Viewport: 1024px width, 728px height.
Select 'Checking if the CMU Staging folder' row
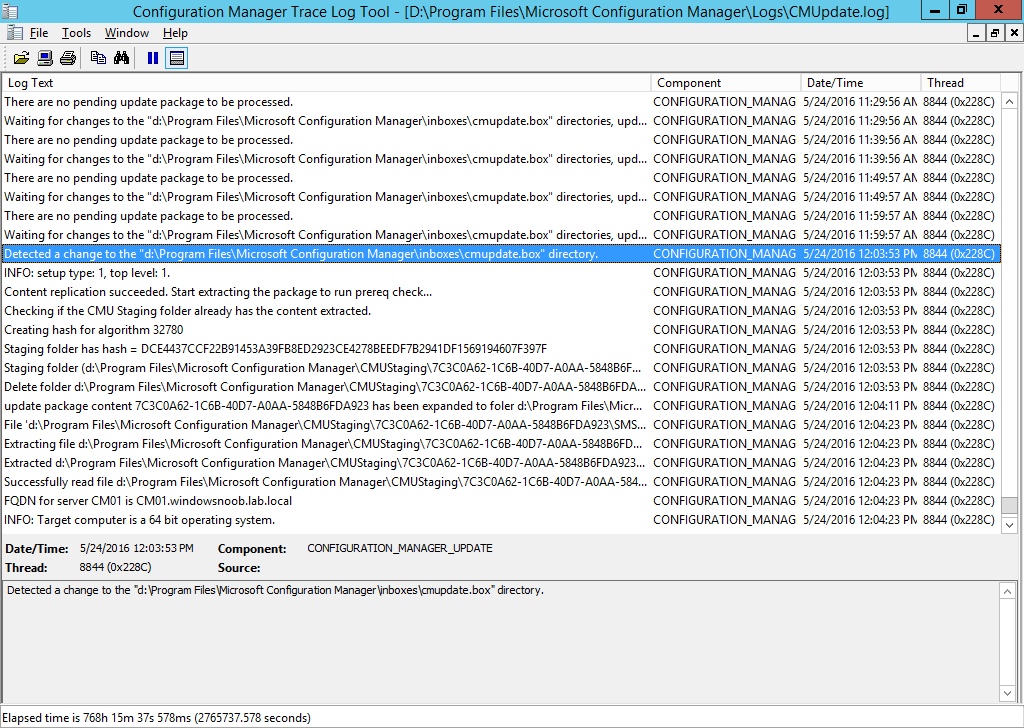[502, 311]
